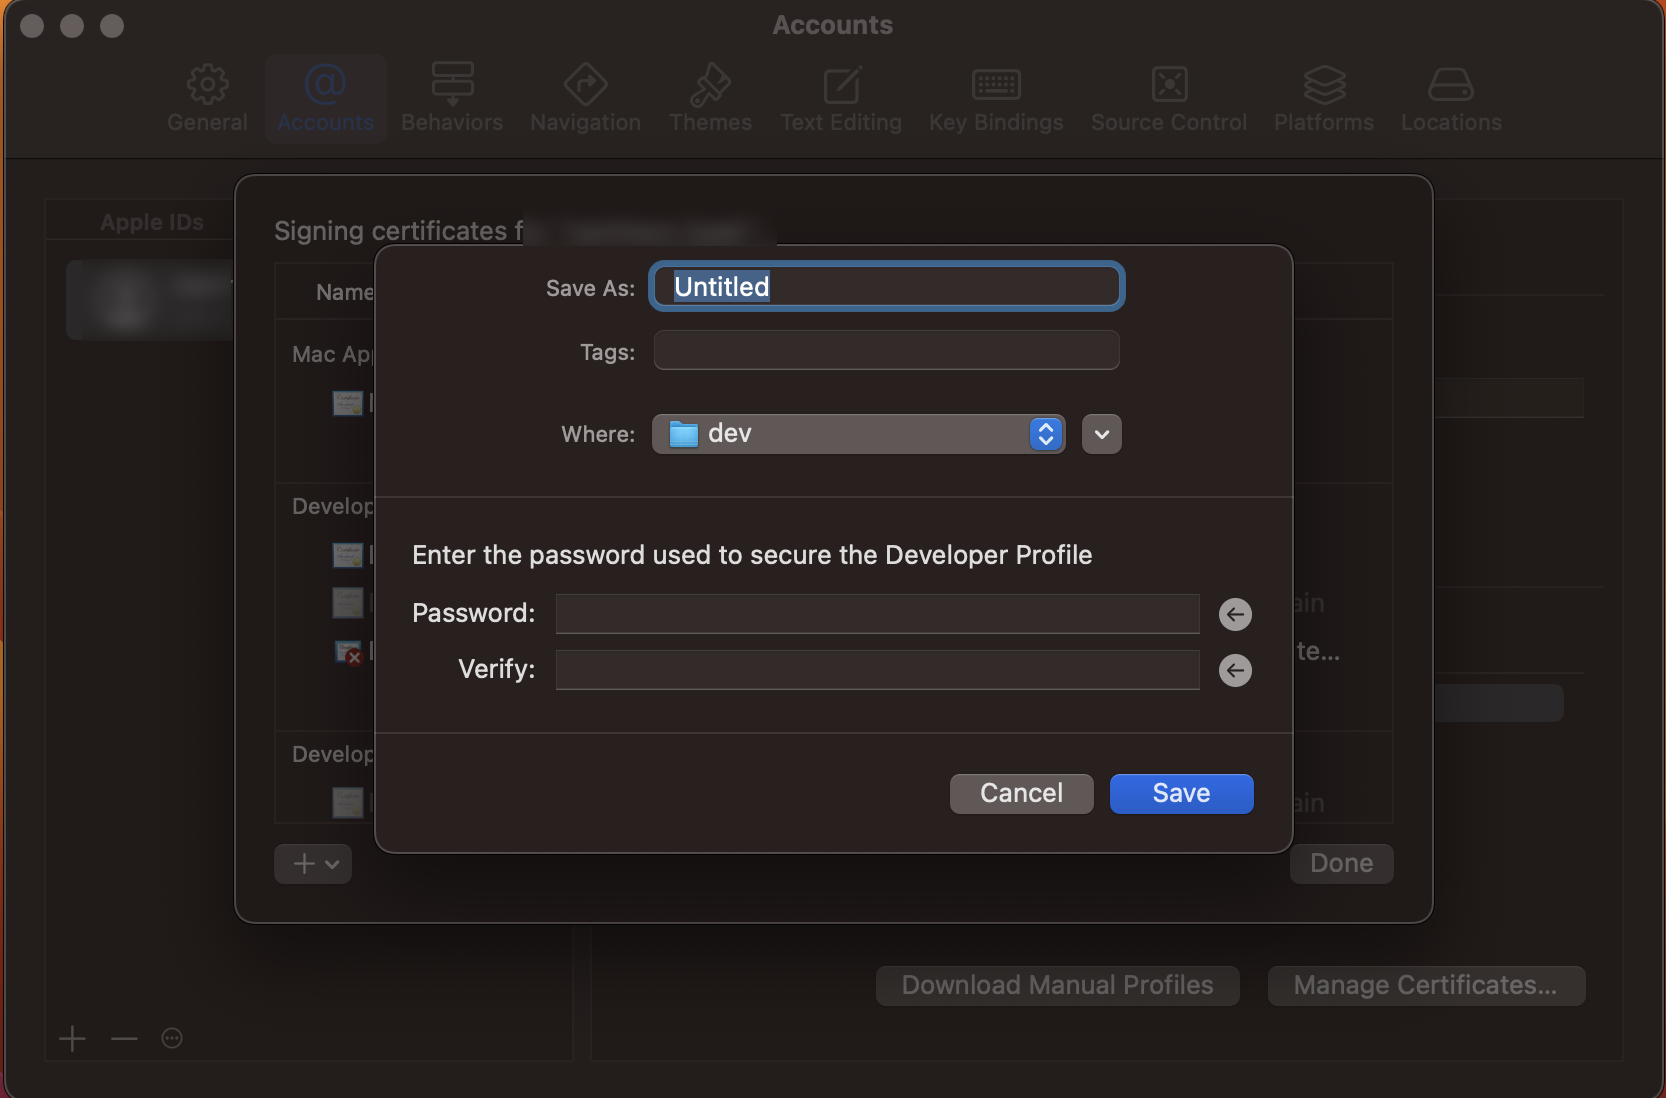Screen dimensions: 1666x1098
Task: Cancel the save dialog
Action: pyautogui.click(x=1022, y=794)
